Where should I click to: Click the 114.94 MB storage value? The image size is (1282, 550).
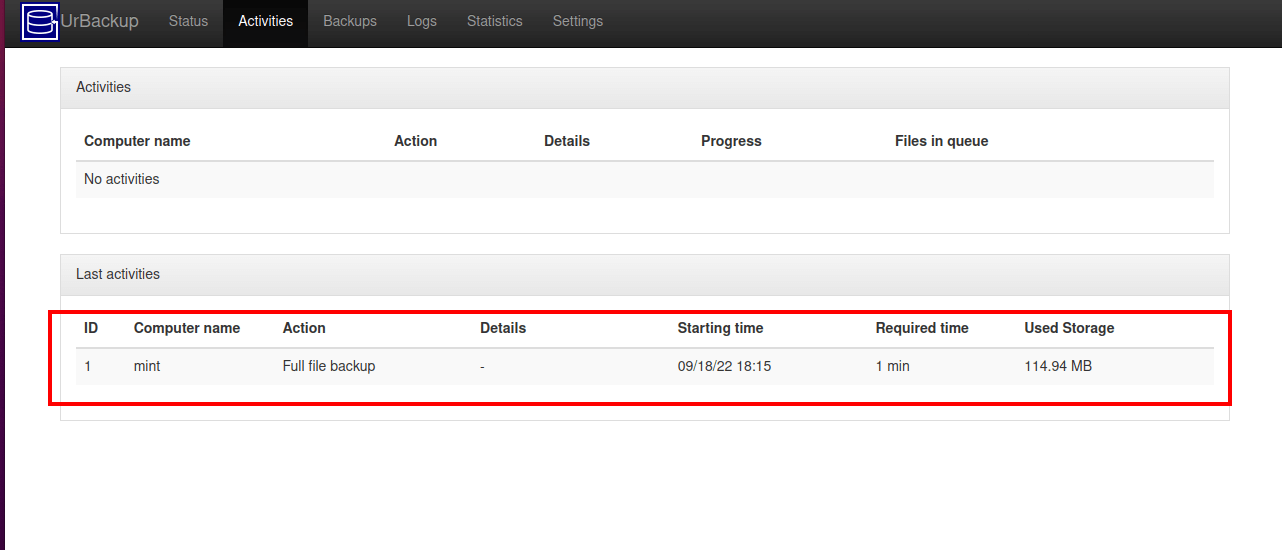(x=1058, y=366)
